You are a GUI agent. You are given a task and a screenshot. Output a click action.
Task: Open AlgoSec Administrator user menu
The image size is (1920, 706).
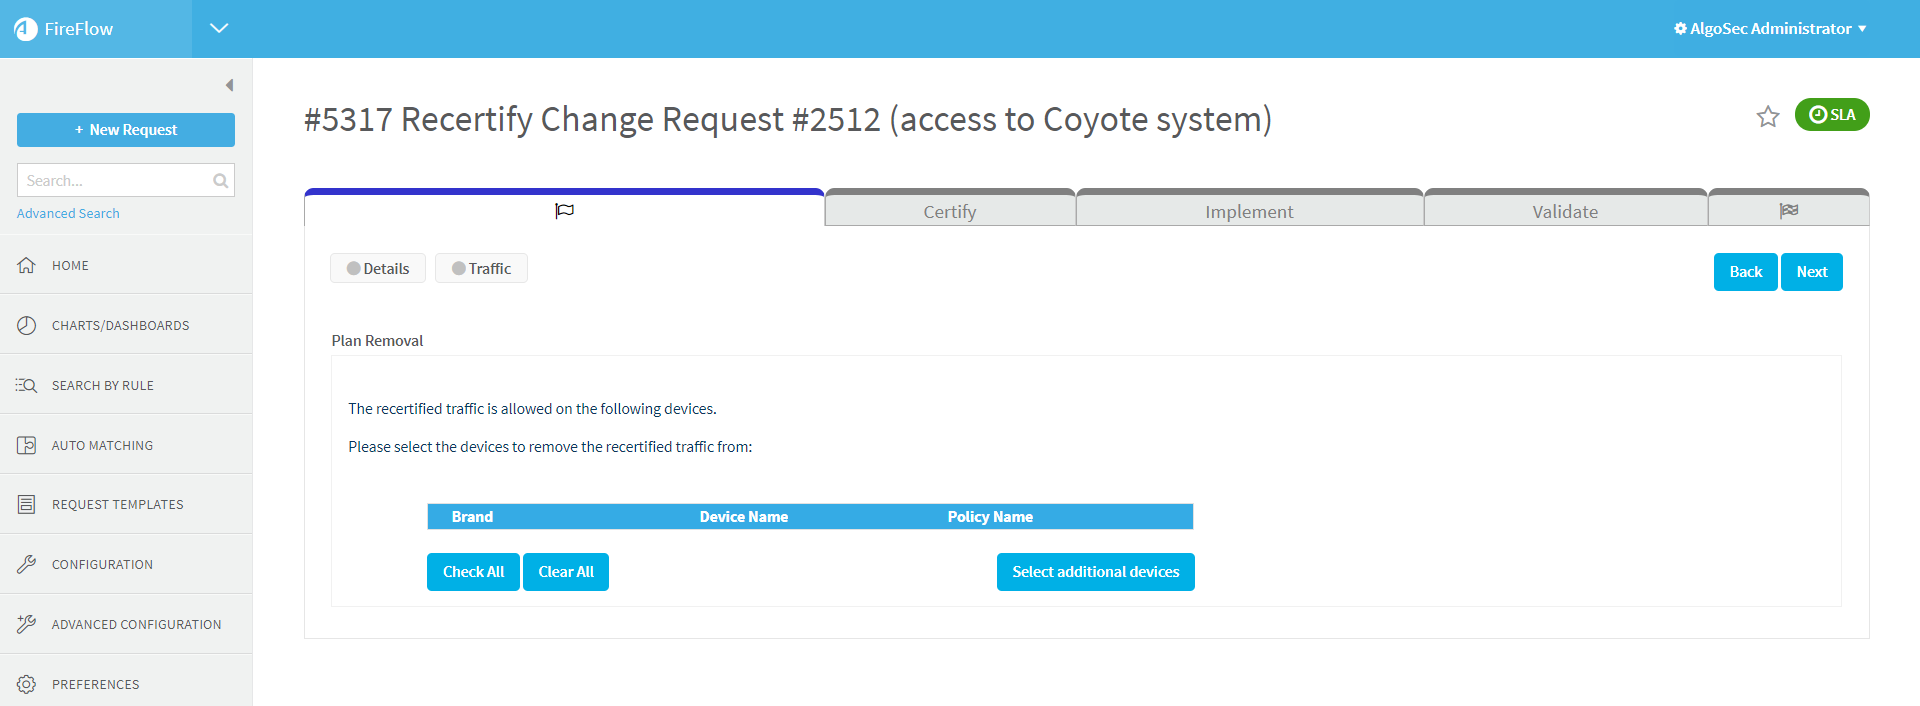(1769, 29)
